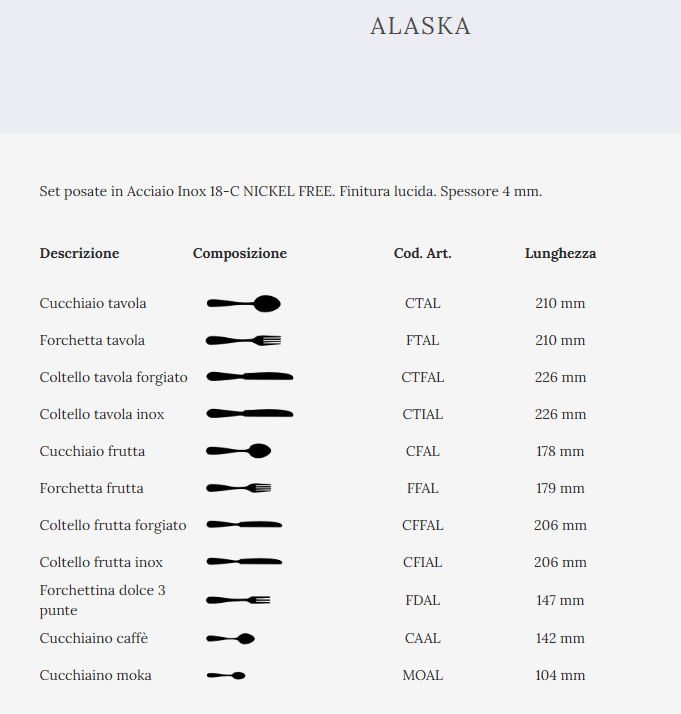Image resolution: width=681 pixels, height=714 pixels.
Task: Click the Cucchiaino caffè spoon icon
Action: [230, 638]
